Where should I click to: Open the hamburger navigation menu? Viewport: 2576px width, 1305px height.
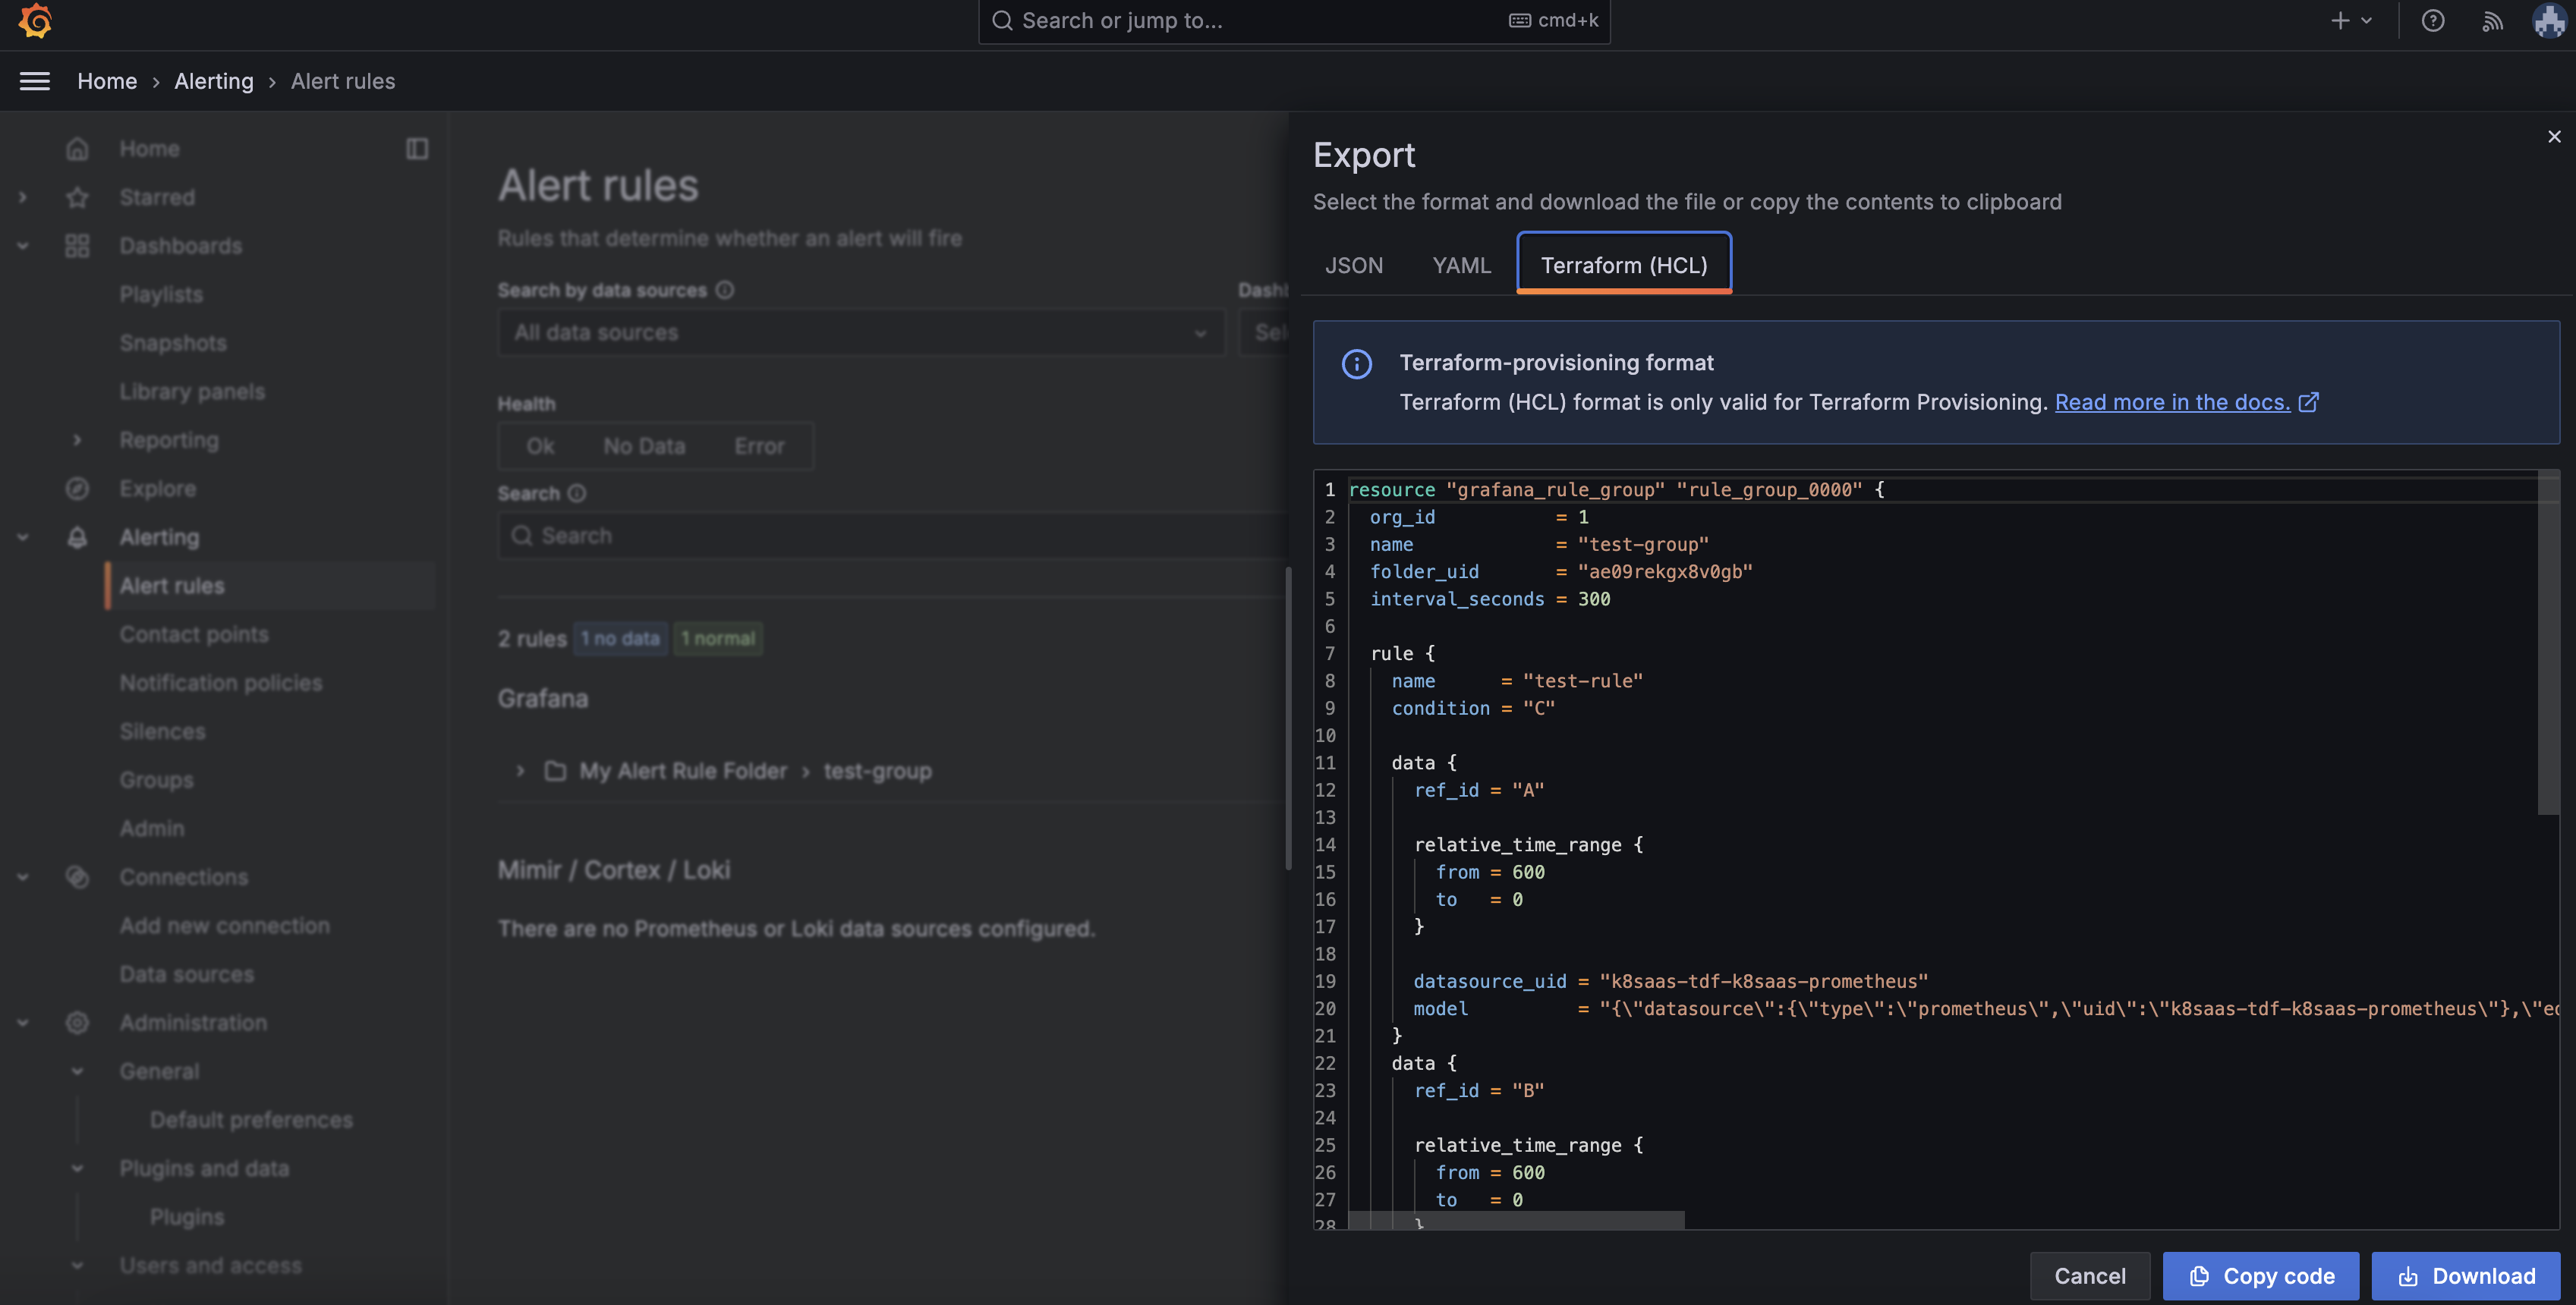(x=35, y=81)
